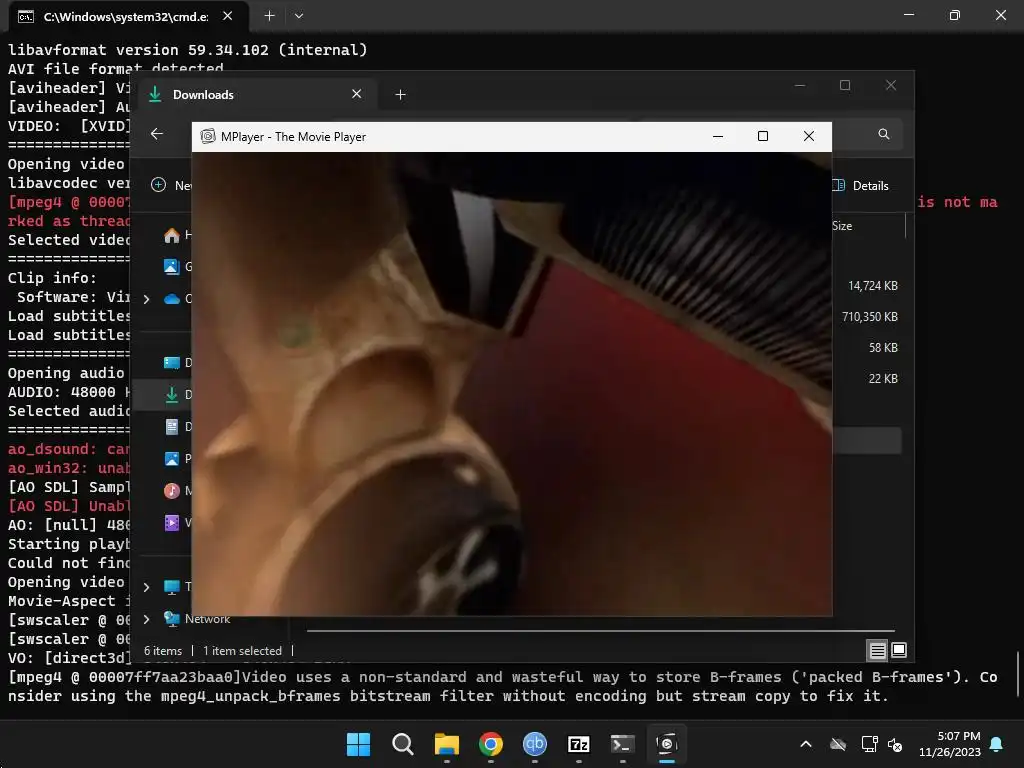
Task: Select Music icon in Explorer sidebar
Action: [x=172, y=491]
